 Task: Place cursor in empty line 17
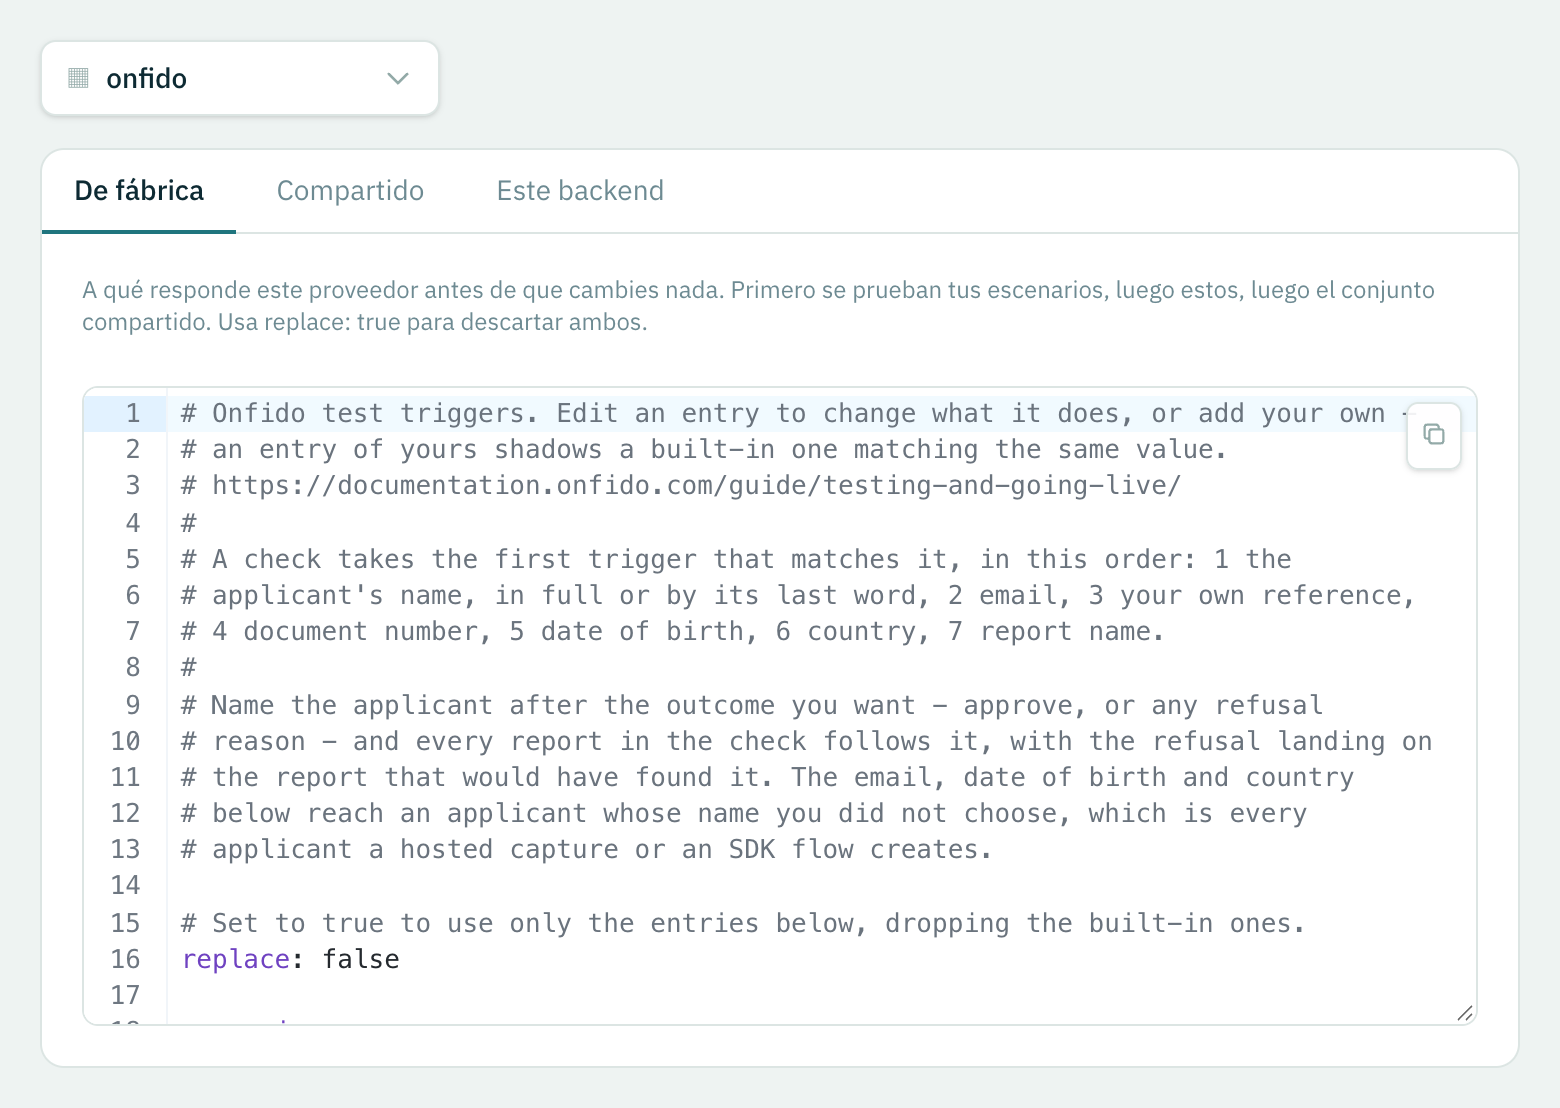coord(820,996)
